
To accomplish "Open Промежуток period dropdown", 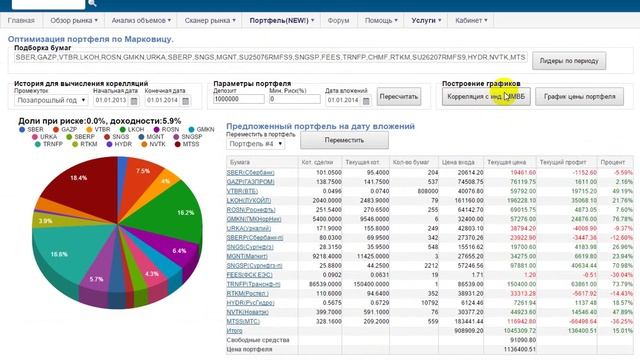I will pyautogui.click(x=51, y=100).
